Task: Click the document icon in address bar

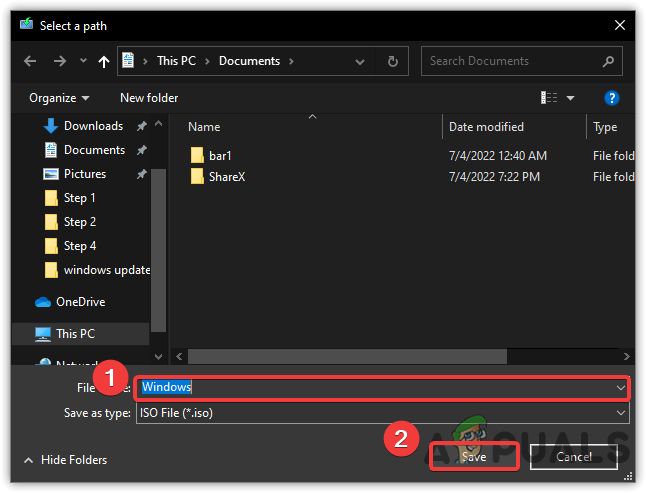Action: (x=128, y=61)
